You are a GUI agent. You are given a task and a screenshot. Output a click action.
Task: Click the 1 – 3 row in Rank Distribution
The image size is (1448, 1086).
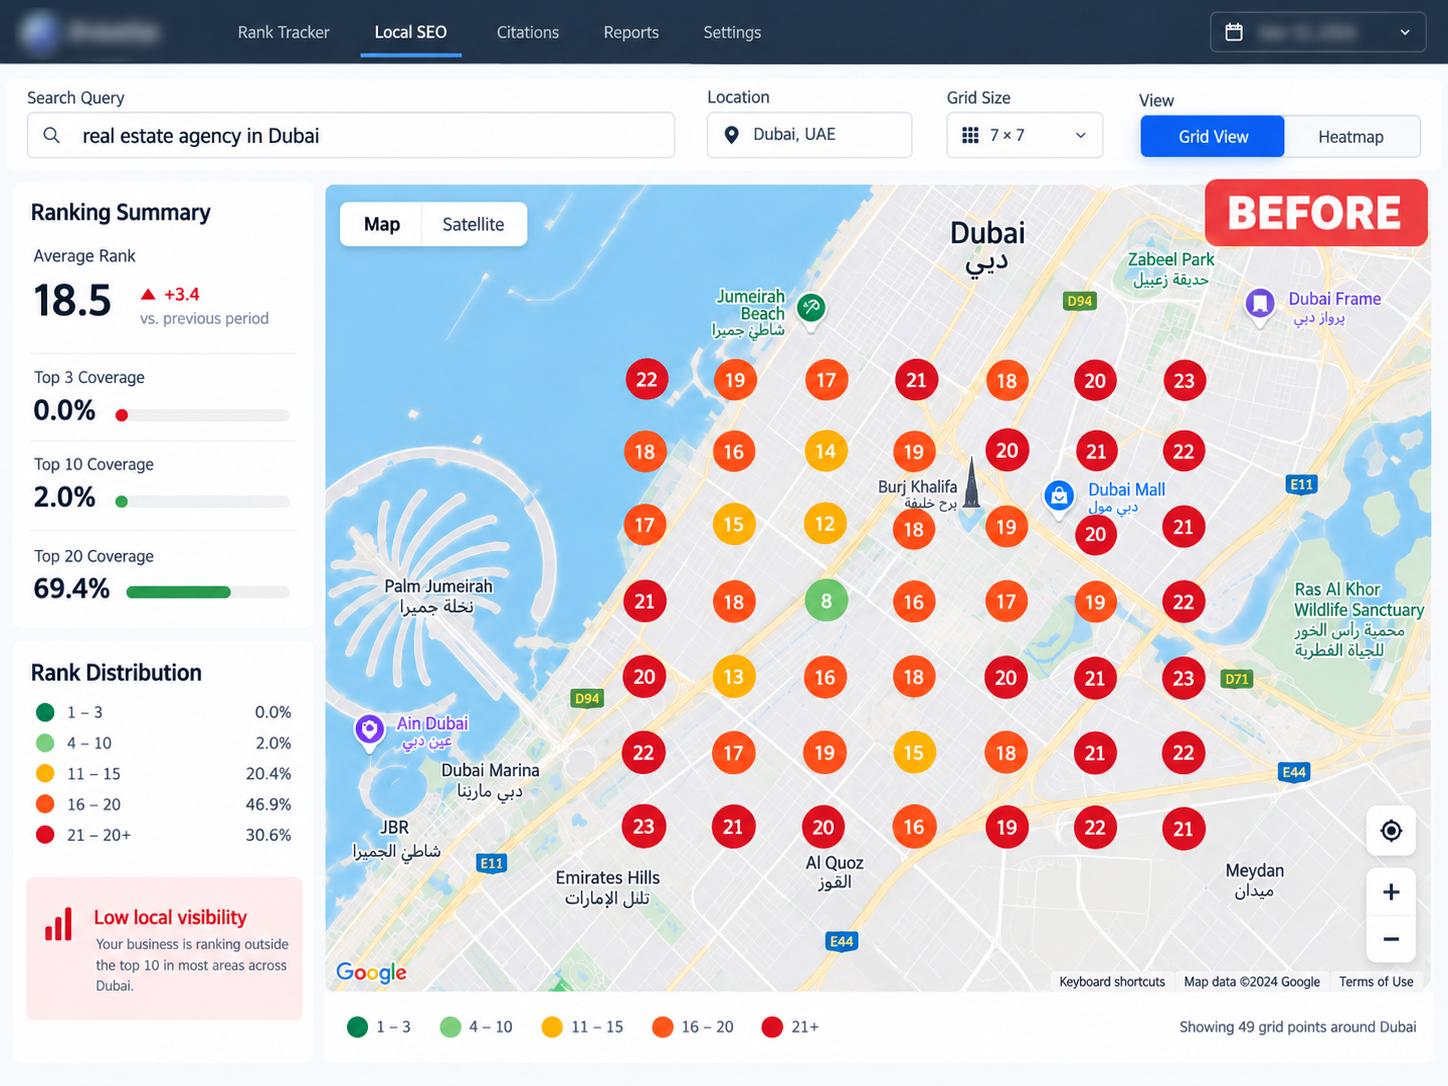163,712
